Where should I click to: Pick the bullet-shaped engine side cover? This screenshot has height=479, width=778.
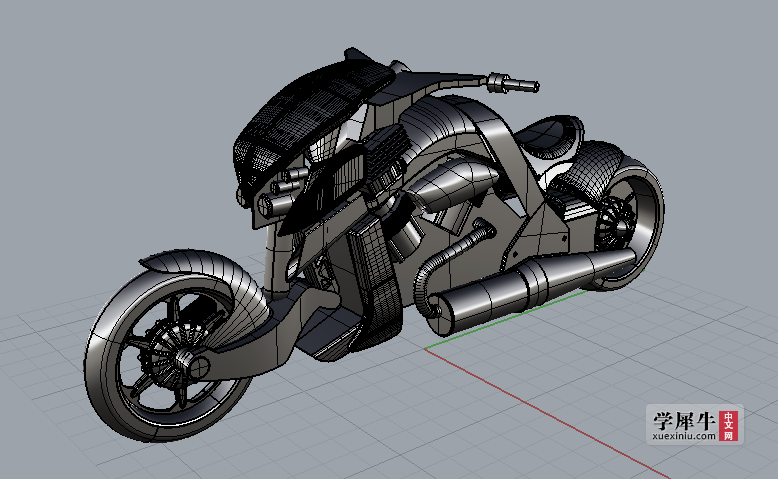(453, 185)
